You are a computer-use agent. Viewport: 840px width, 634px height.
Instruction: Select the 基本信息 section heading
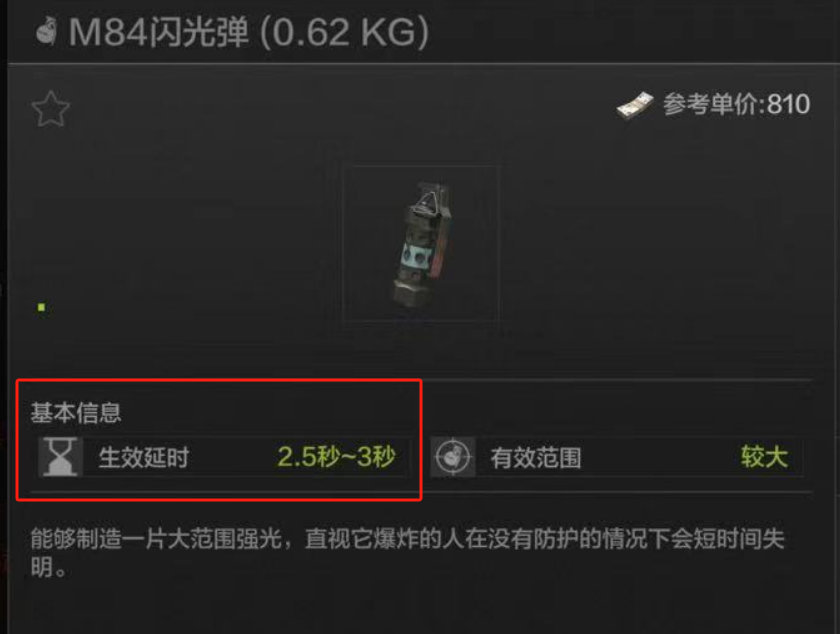pos(76,413)
